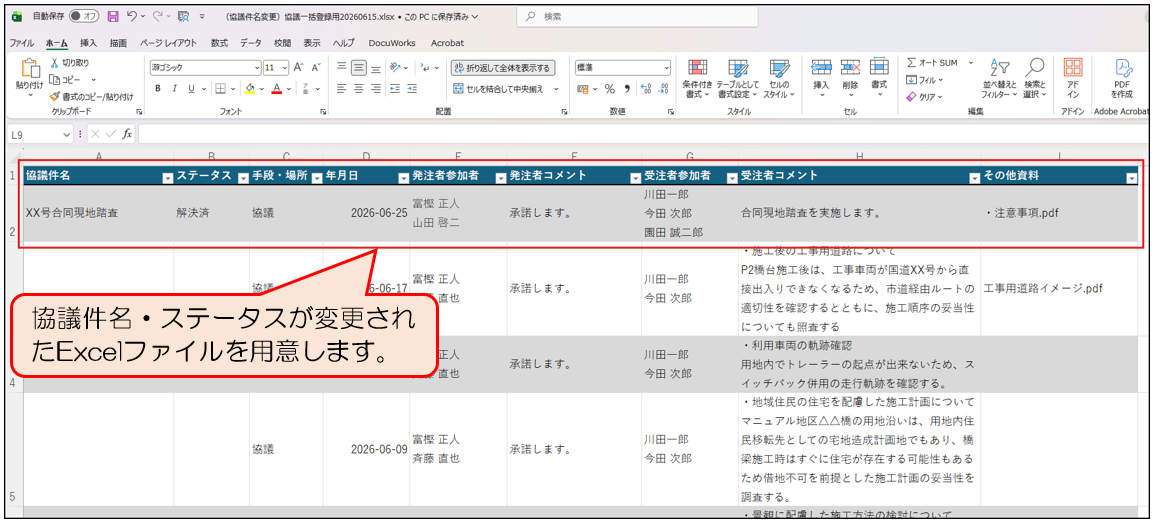The height and width of the screenshot is (522, 1153).
Task: Undo the last action
Action: coord(130,16)
